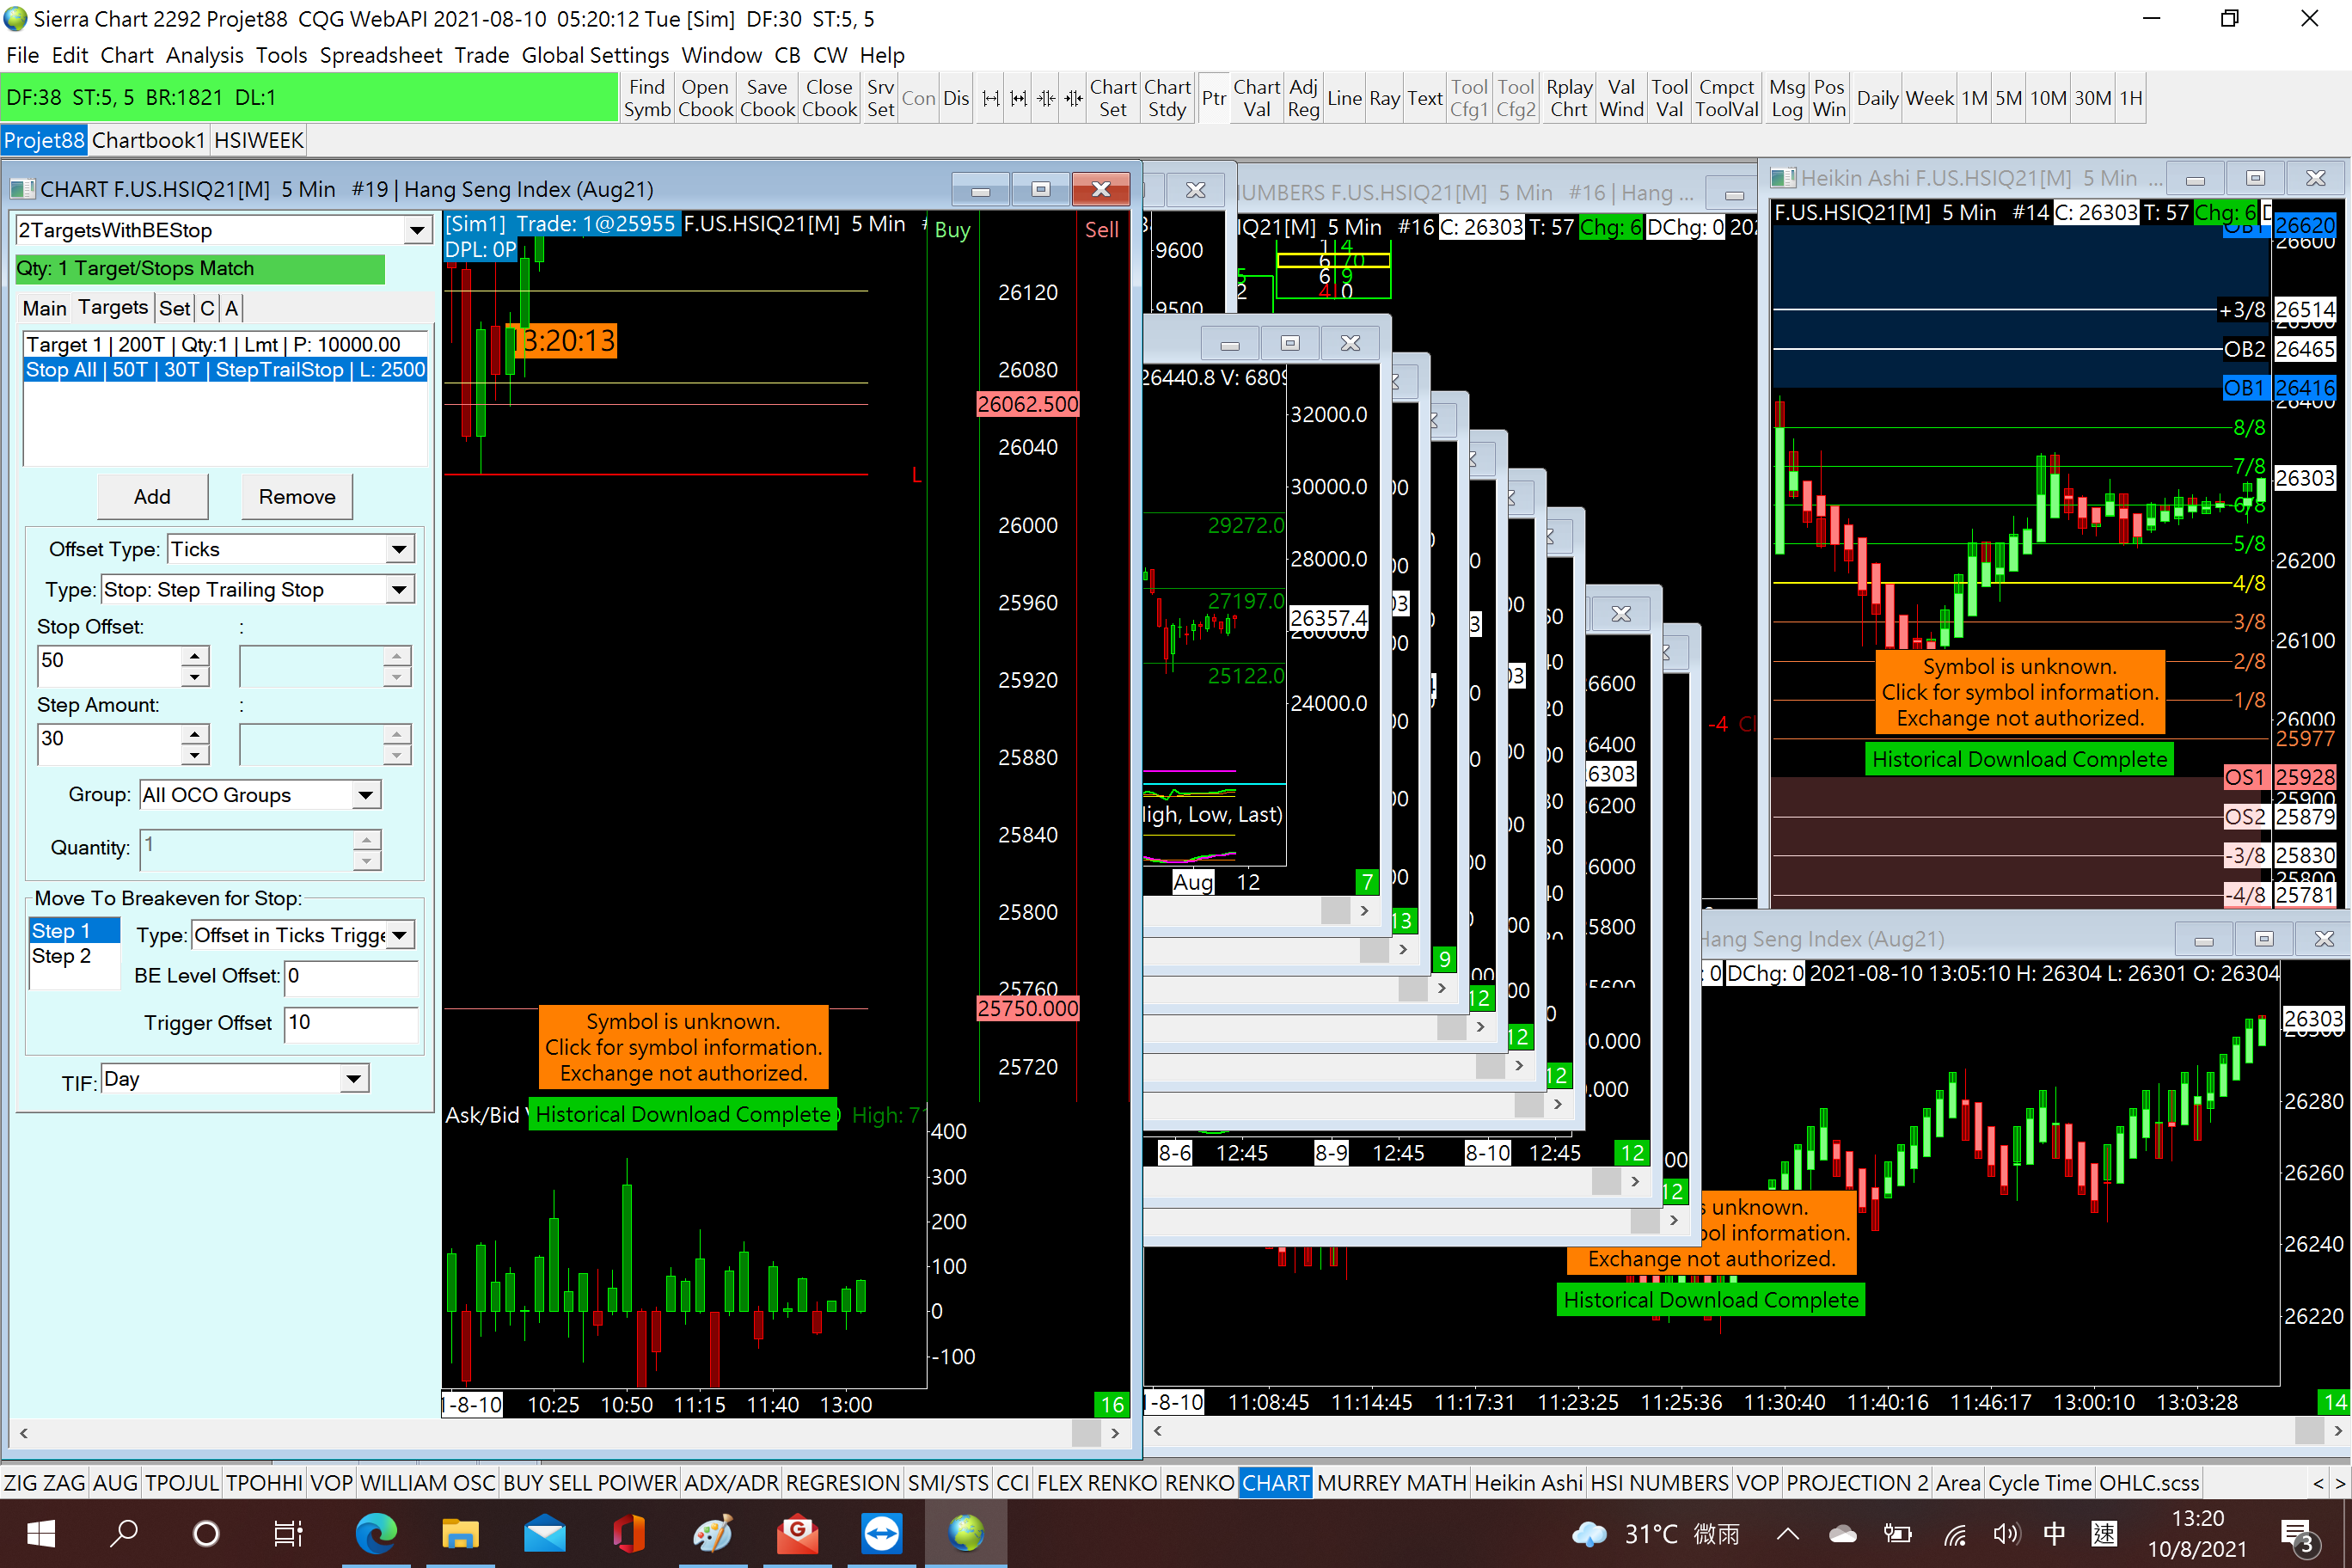This screenshot has width=2352, height=1568.
Task: Open the TIF Day dropdown
Action: coord(353,1079)
